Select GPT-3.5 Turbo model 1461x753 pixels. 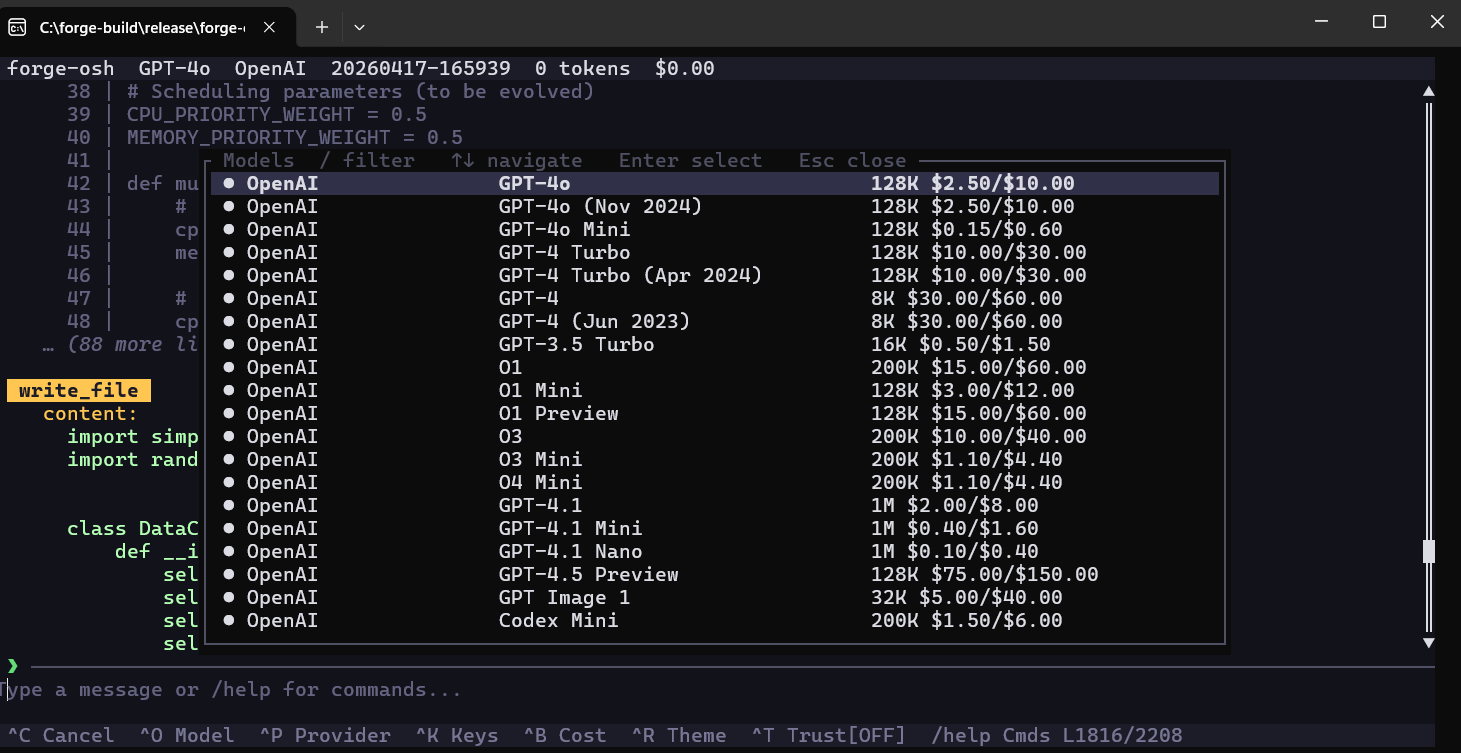coord(714,345)
